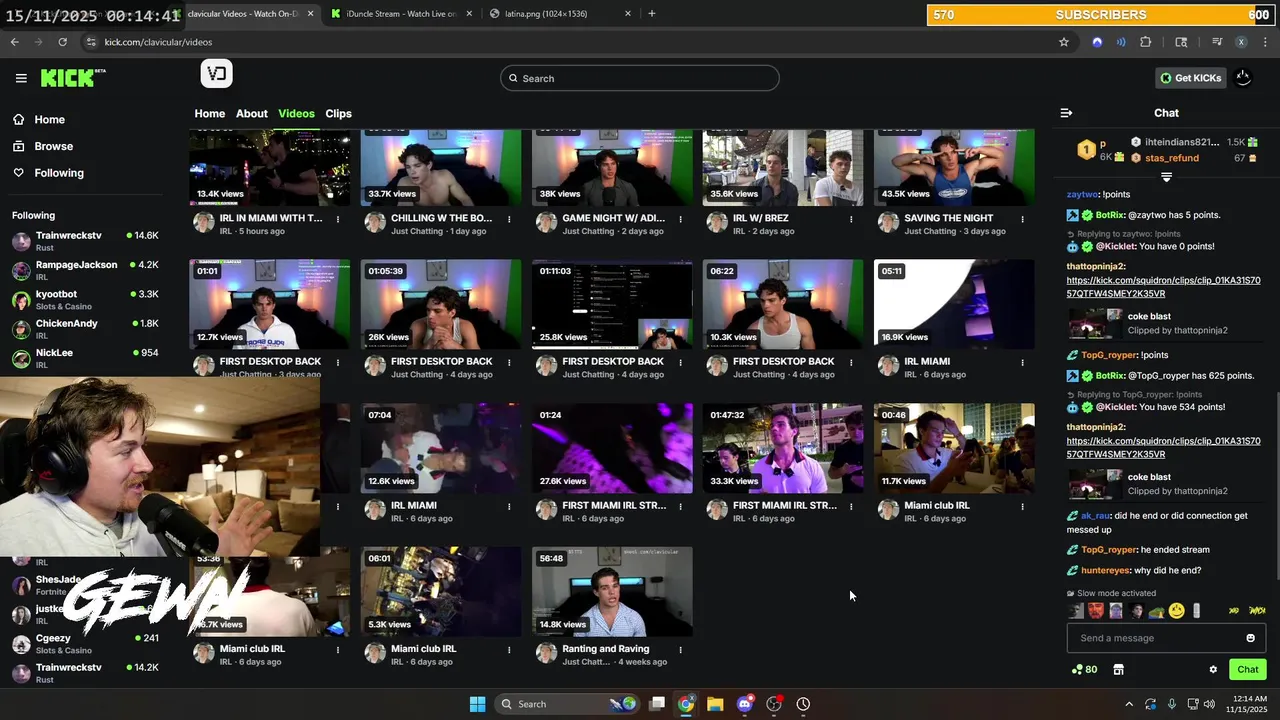The height and width of the screenshot is (720, 1280).
Task: Play the SAVING THE NIGHT video thumbnail
Action: coord(954,167)
